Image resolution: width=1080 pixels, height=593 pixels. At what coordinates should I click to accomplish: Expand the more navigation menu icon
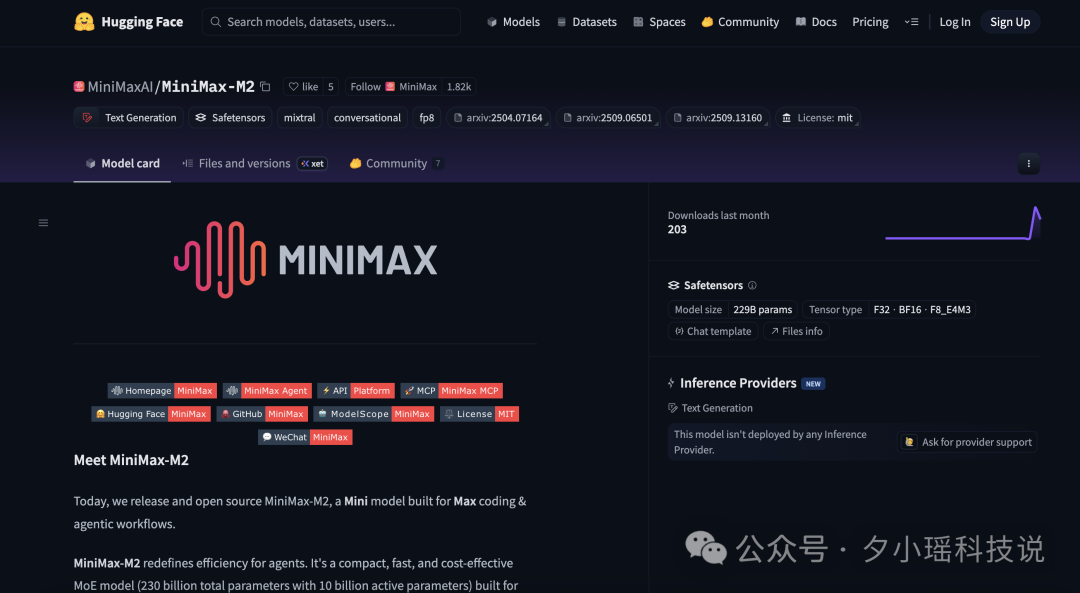click(x=911, y=22)
